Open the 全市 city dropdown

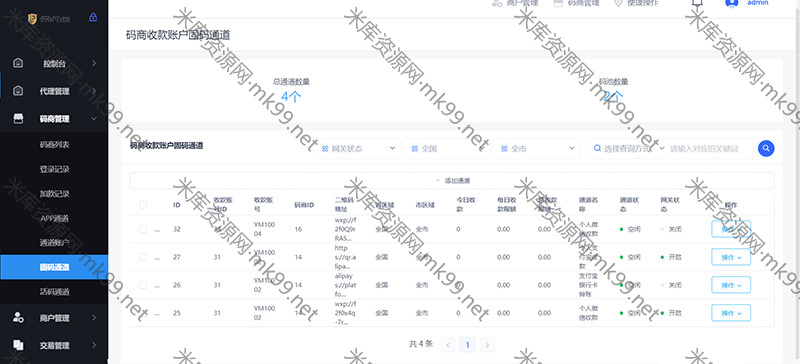[536, 149]
